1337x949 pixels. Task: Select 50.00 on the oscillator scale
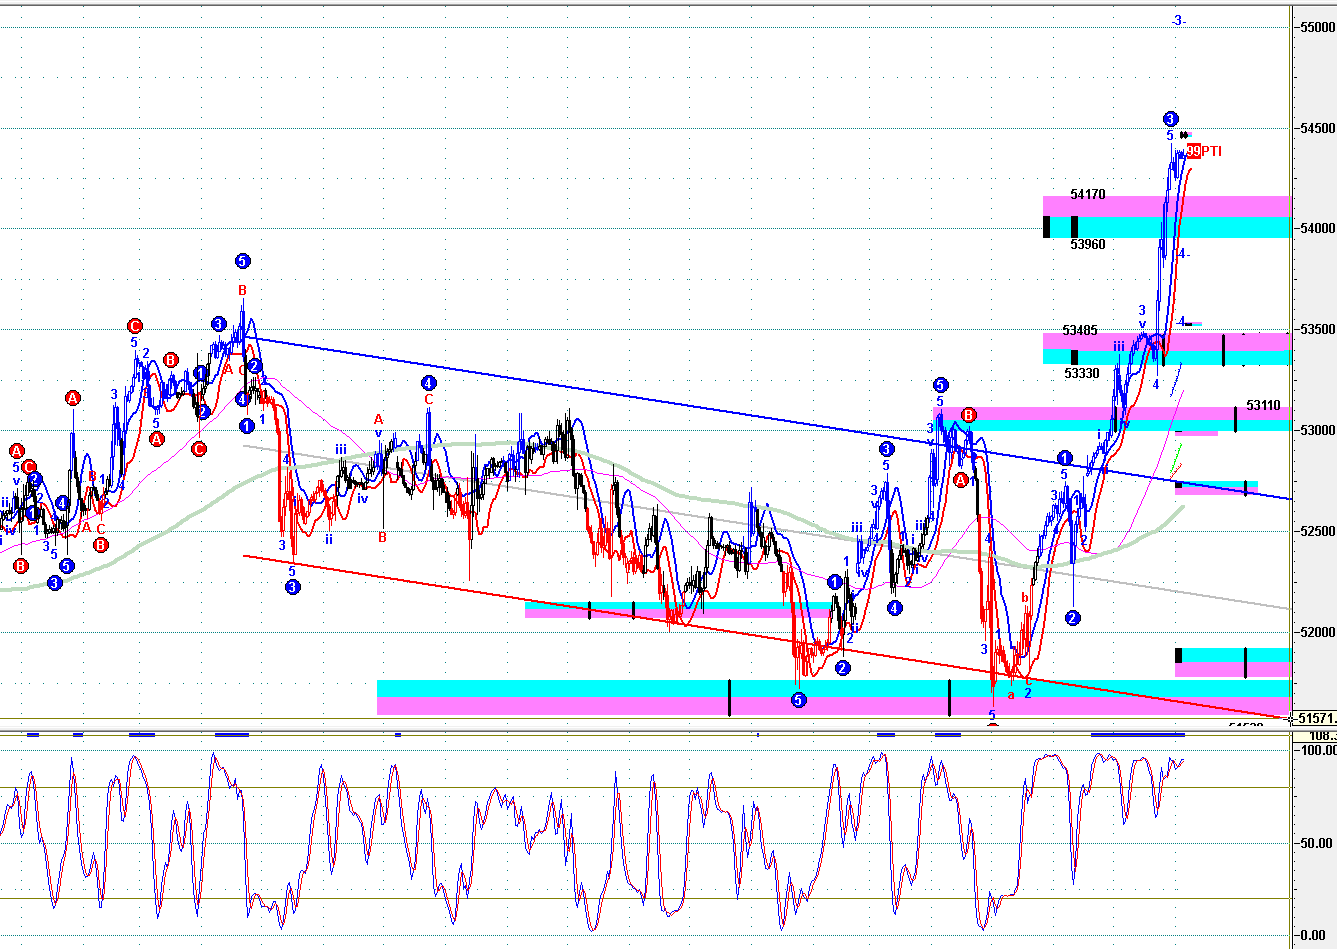point(1319,843)
